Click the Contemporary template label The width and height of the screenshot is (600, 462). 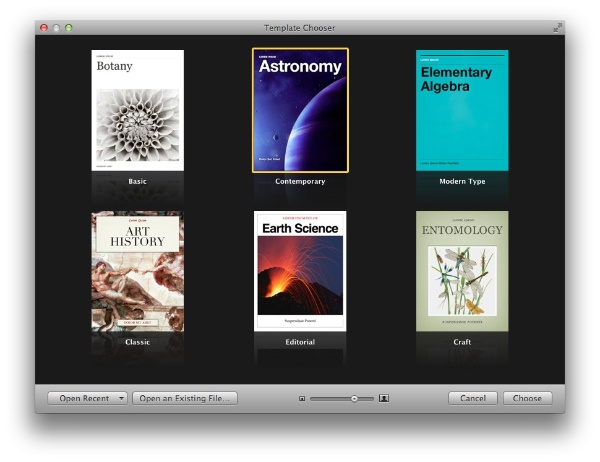click(x=300, y=181)
